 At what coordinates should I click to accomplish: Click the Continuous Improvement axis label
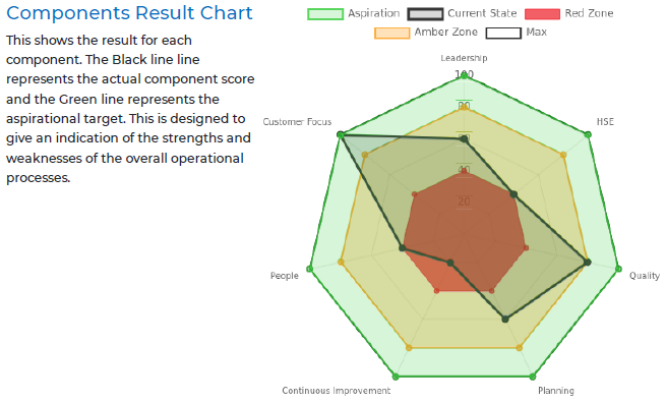336,390
